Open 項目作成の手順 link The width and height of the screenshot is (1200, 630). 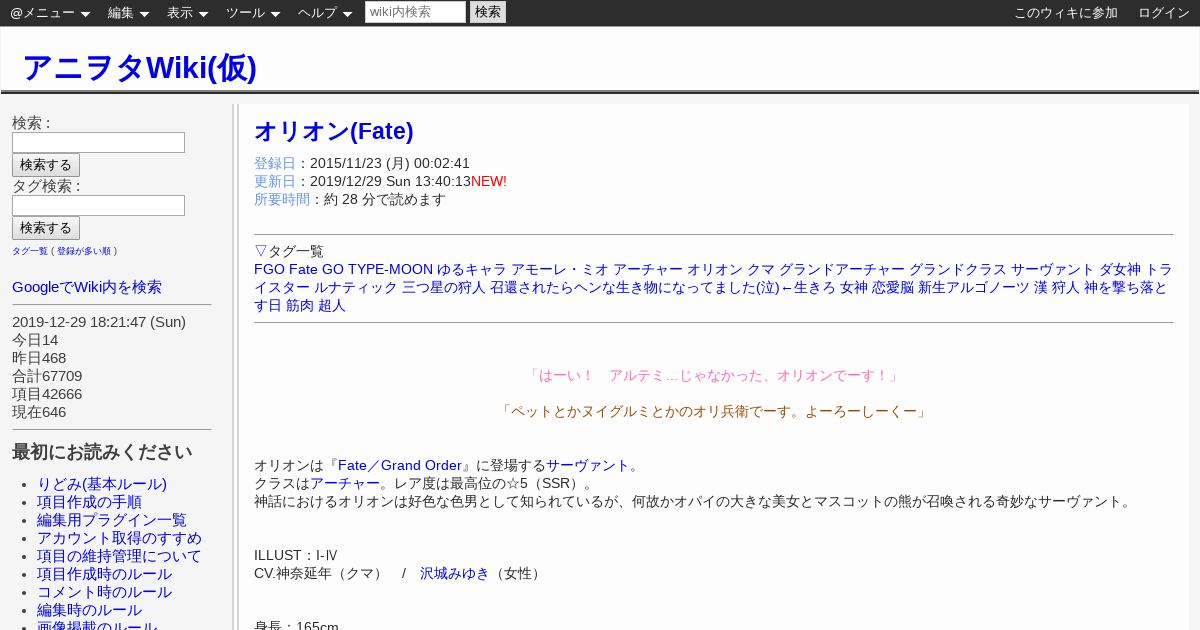pyautogui.click(x=89, y=502)
